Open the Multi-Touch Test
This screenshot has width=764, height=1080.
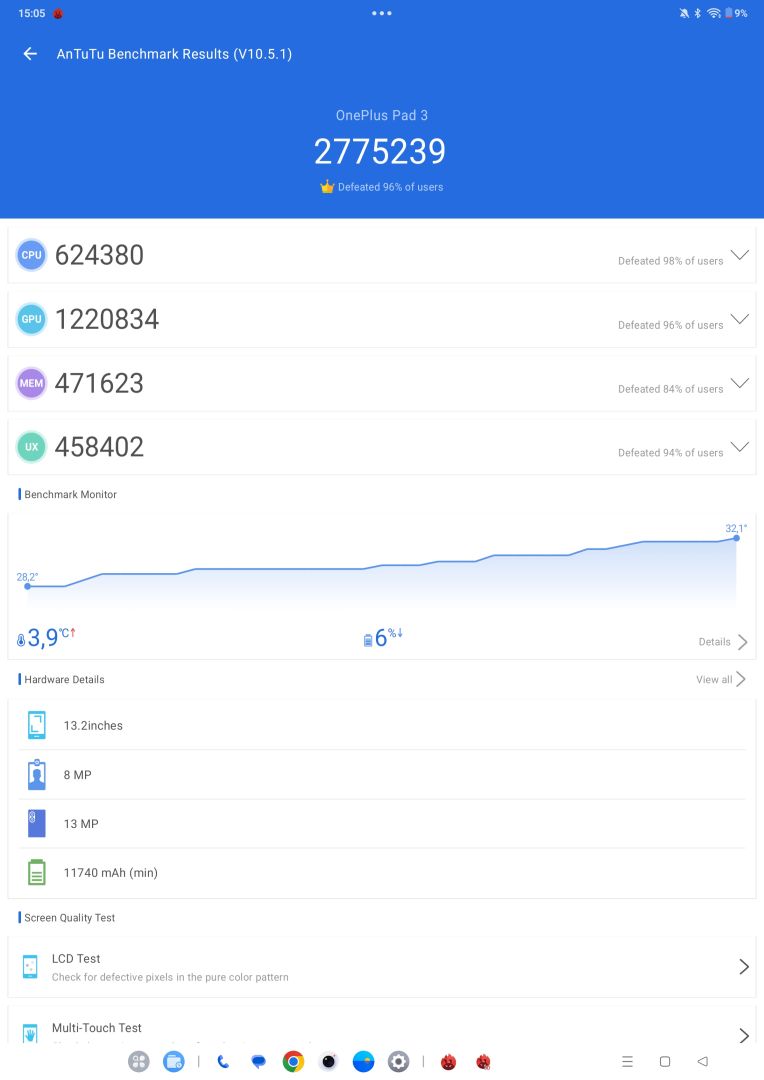click(x=382, y=1024)
